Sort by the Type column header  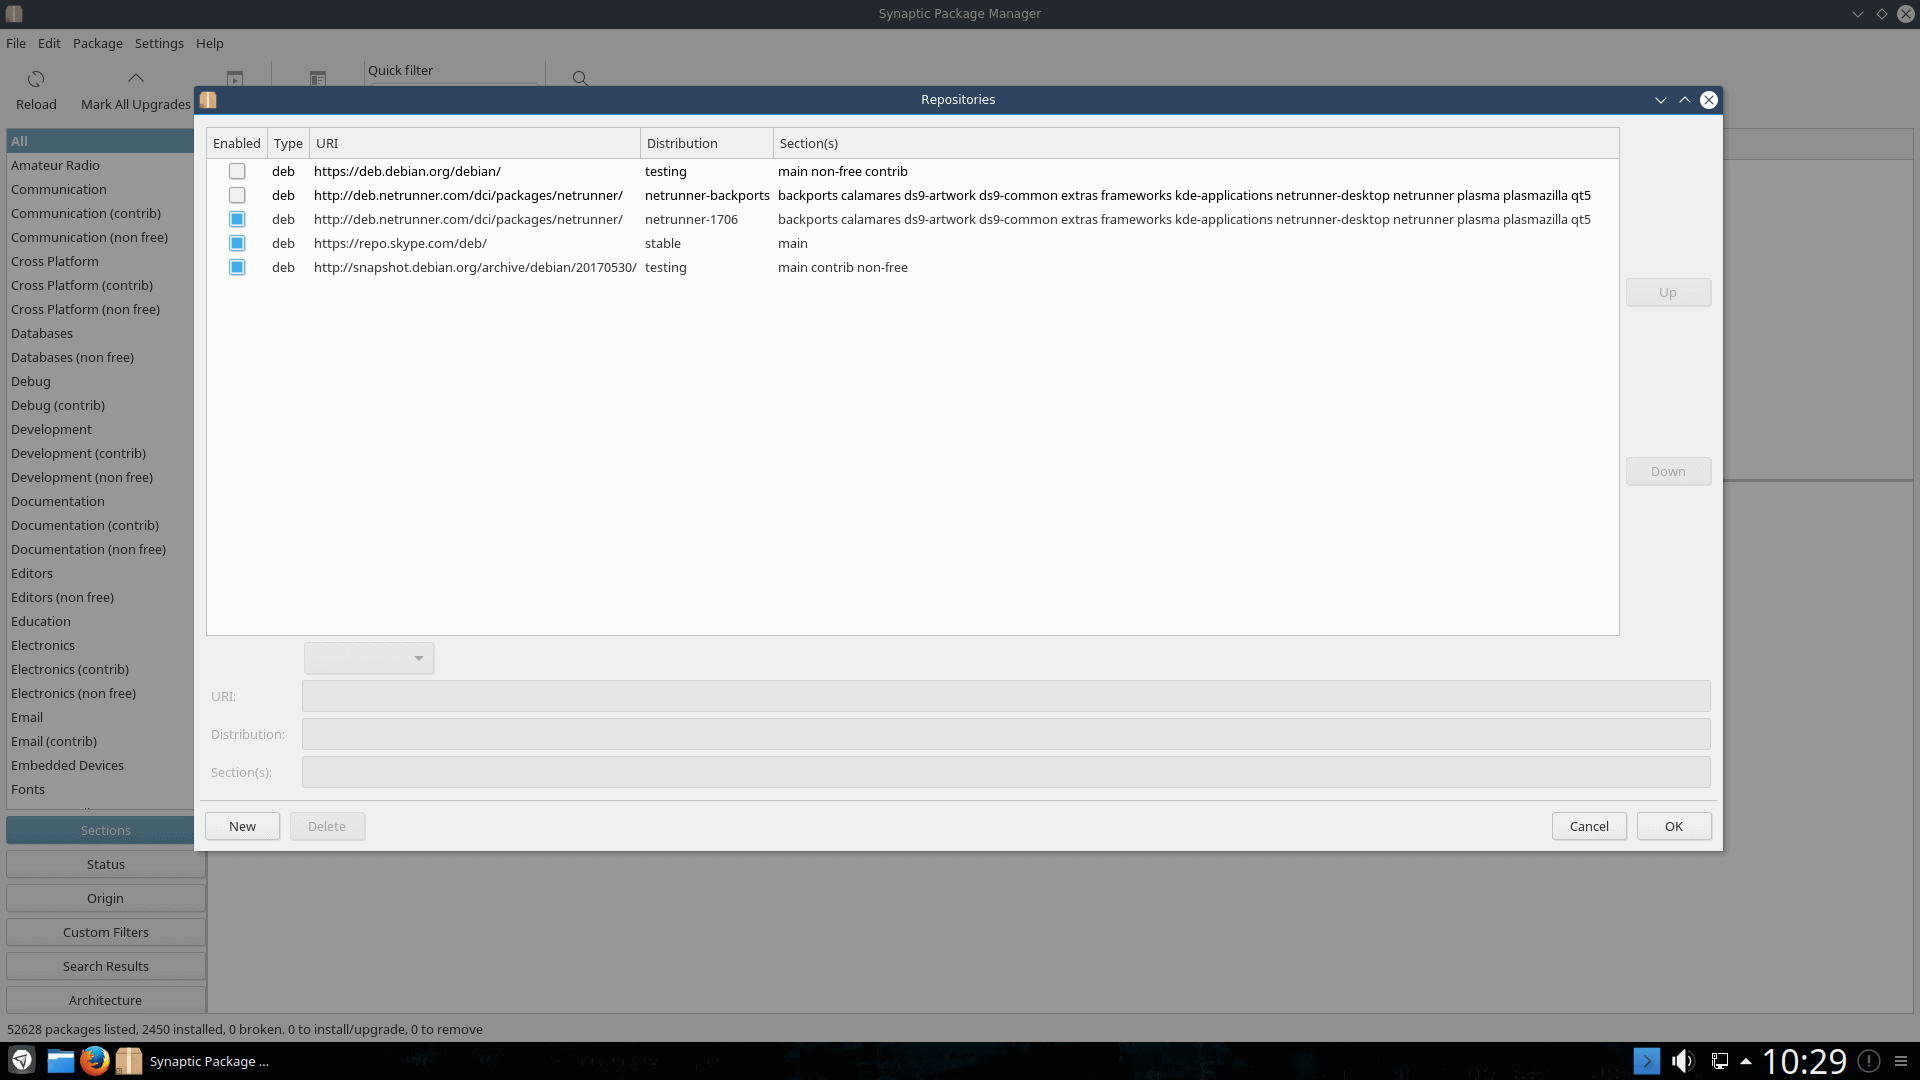tap(288, 143)
